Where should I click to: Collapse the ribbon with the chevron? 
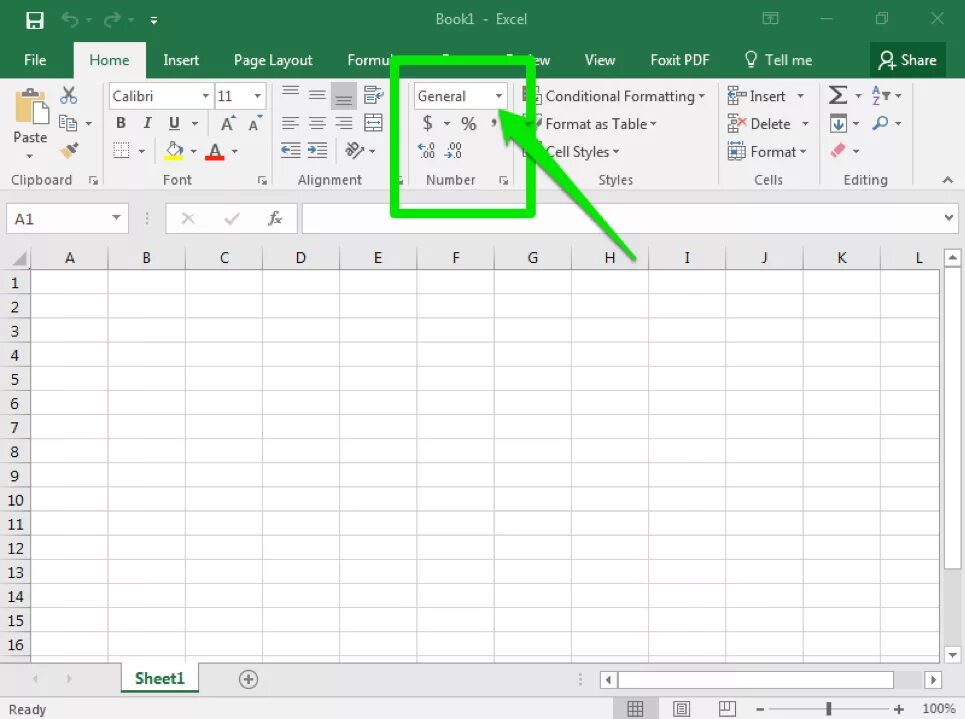point(948,180)
